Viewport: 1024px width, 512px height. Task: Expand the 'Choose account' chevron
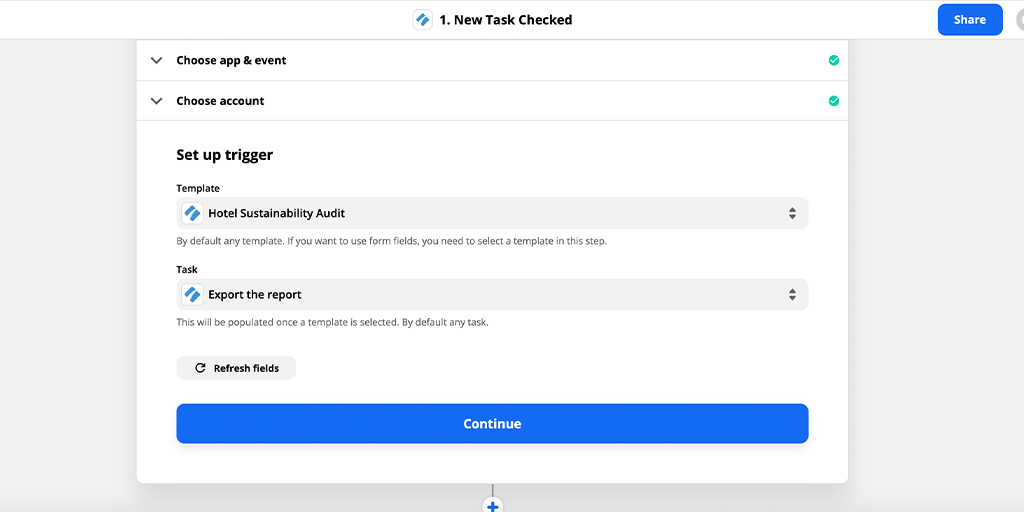tap(156, 101)
